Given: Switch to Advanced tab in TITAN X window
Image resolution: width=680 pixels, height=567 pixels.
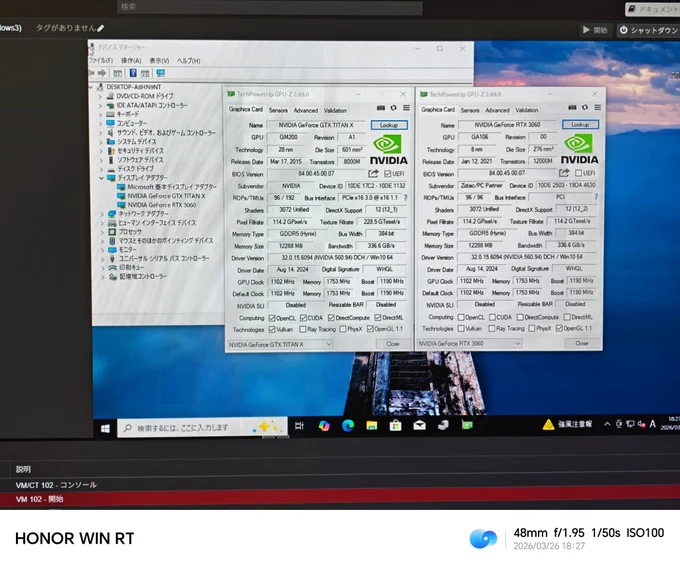Looking at the screenshot, I should [x=306, y=111].
